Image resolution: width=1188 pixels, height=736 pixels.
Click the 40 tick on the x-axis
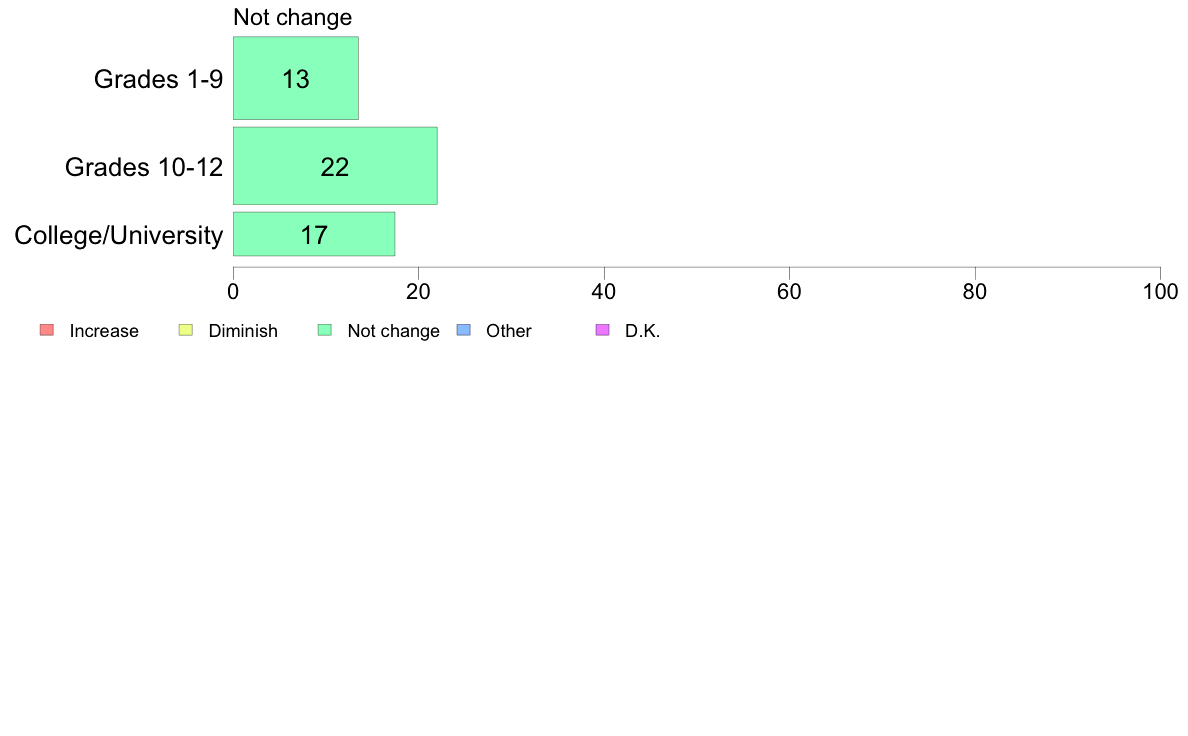click(604, 292)
